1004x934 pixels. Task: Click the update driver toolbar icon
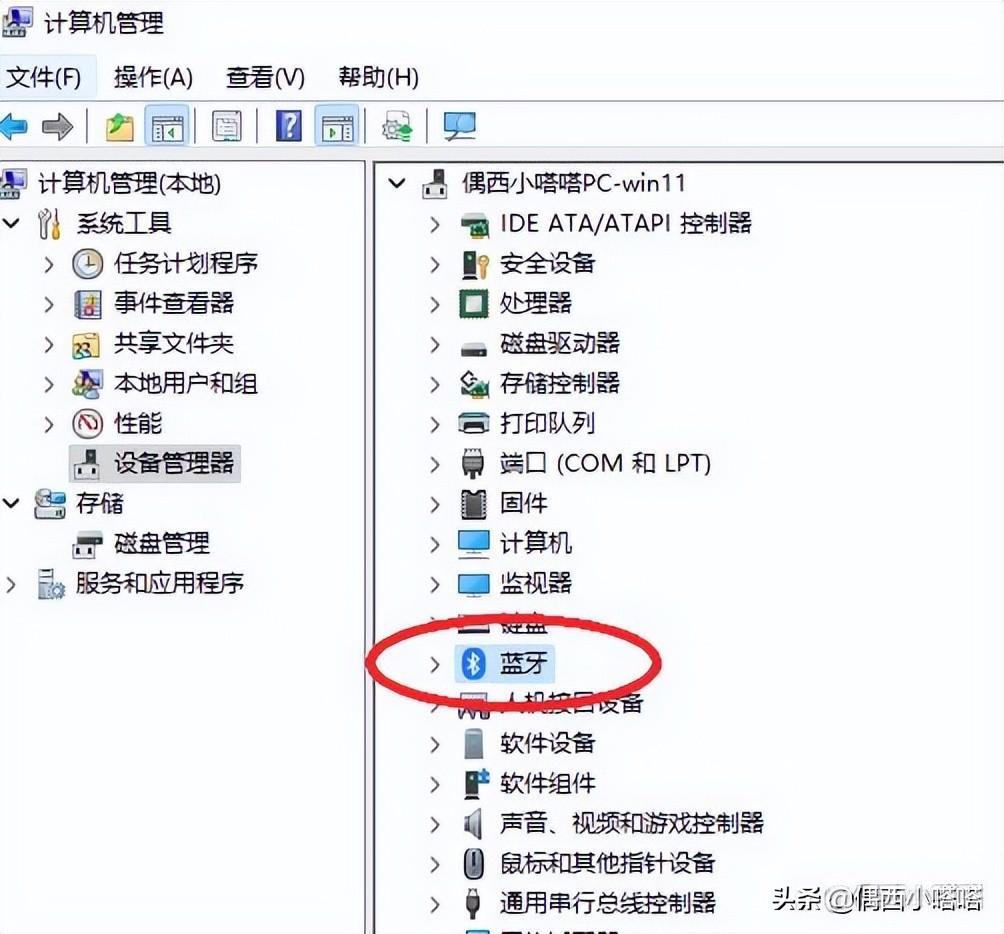click(397, 126)
